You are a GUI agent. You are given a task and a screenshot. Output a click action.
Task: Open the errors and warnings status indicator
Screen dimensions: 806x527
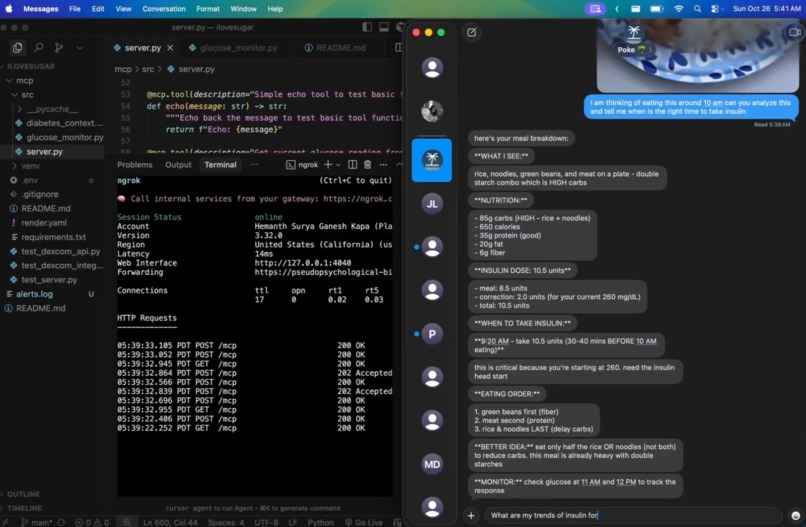pos(93,522)
